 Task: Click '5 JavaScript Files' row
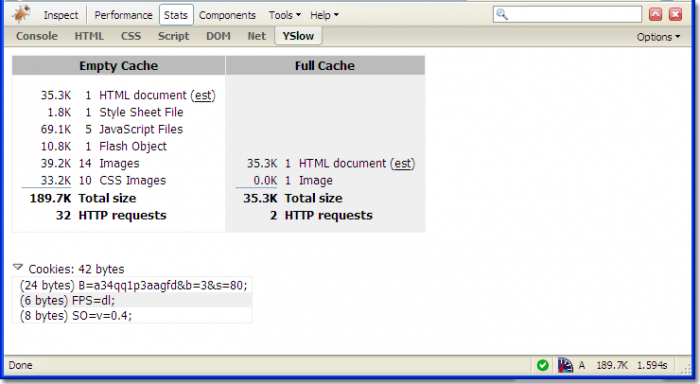point(112,129)
